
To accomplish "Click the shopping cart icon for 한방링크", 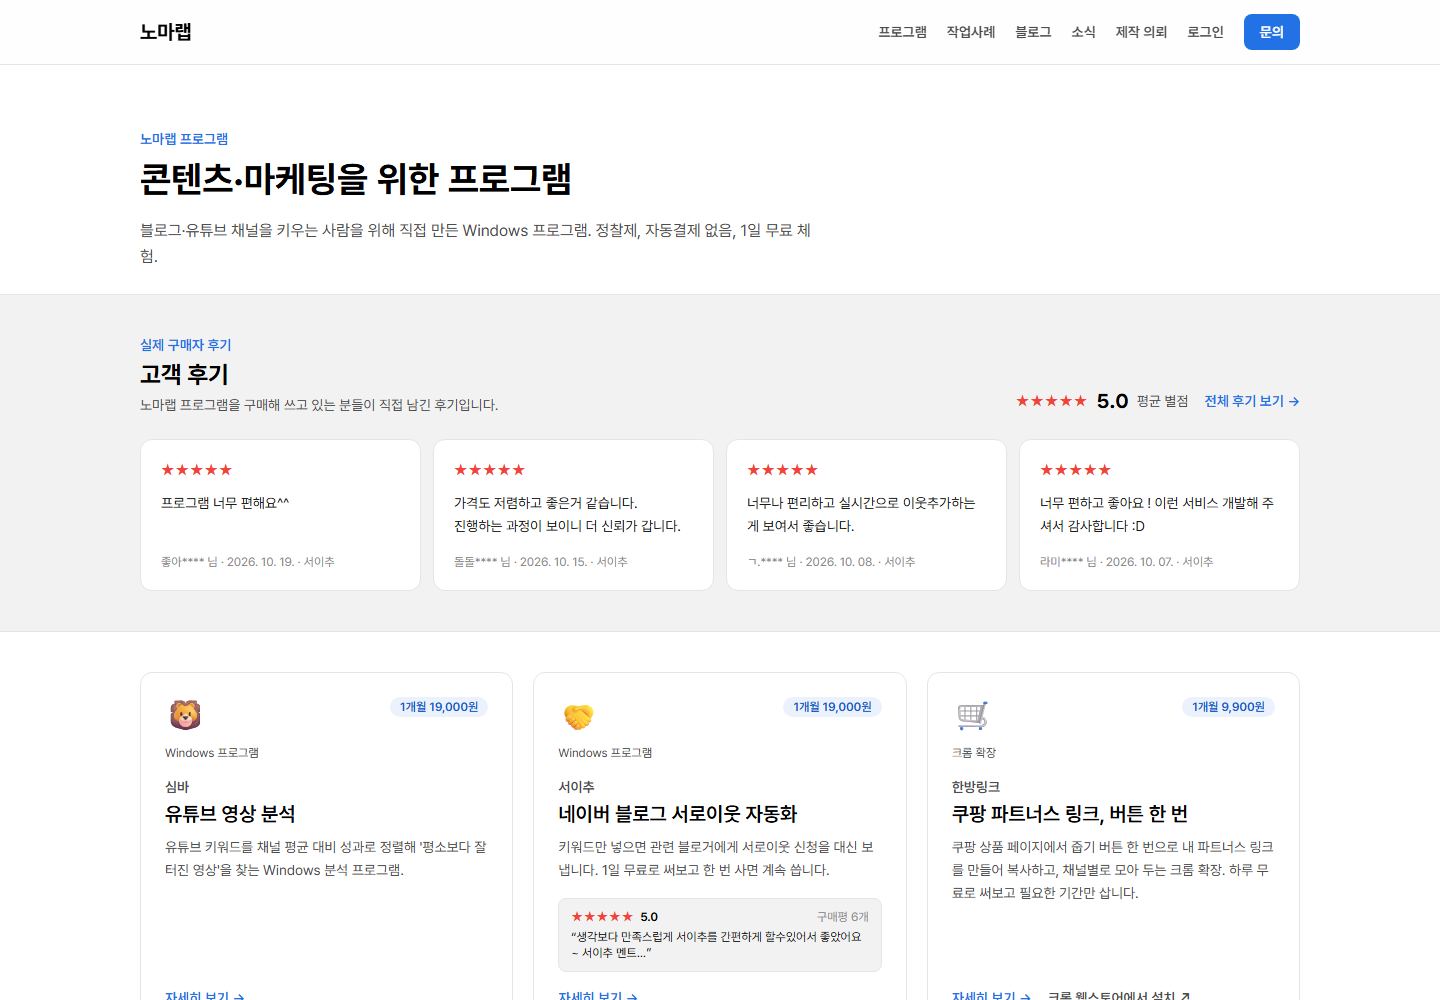I will 972,716.
